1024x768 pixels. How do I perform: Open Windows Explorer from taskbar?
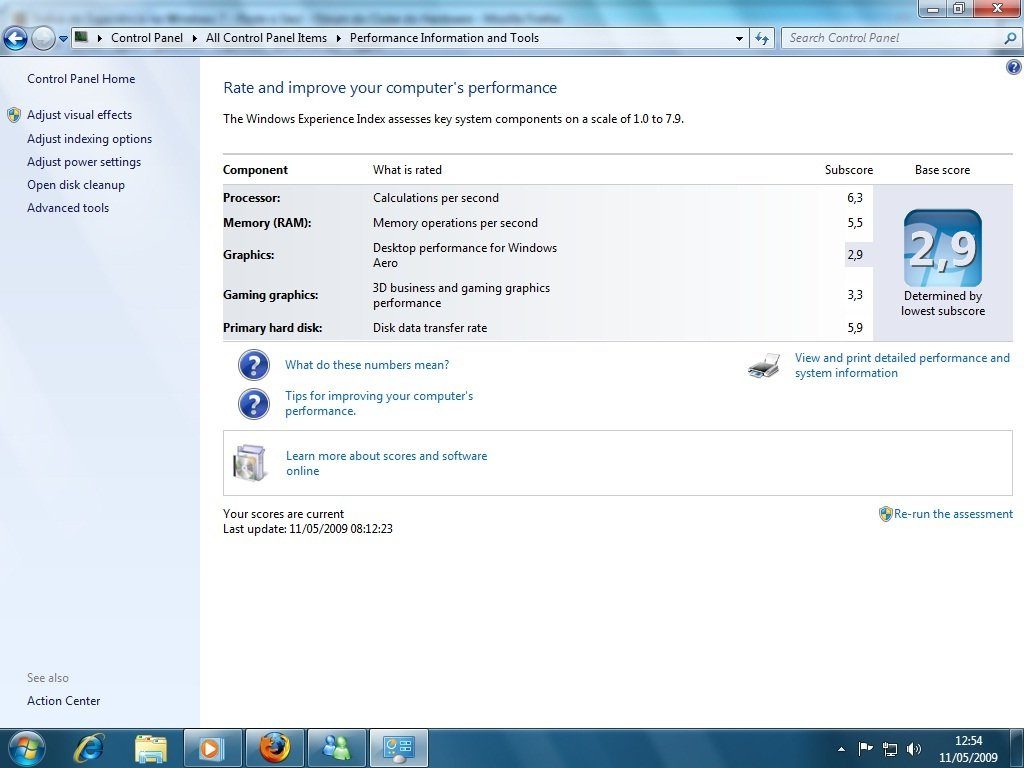pyautogui.click(x=150, y=748)
